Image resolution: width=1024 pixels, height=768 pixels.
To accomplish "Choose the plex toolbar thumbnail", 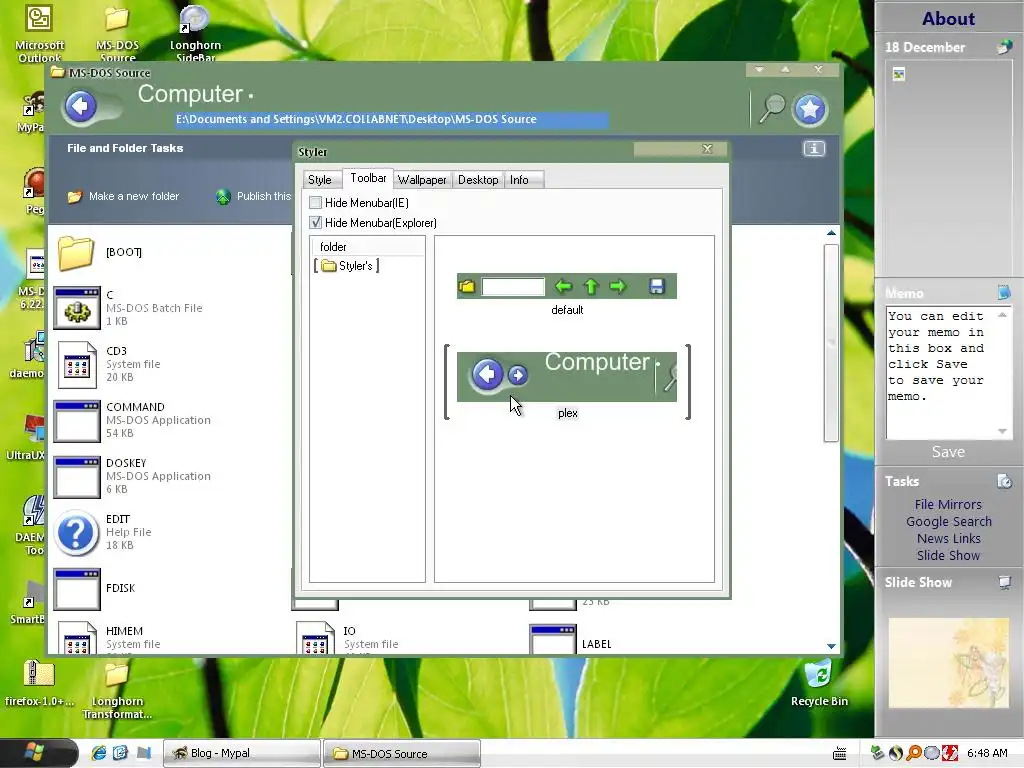I will [567, 377].
